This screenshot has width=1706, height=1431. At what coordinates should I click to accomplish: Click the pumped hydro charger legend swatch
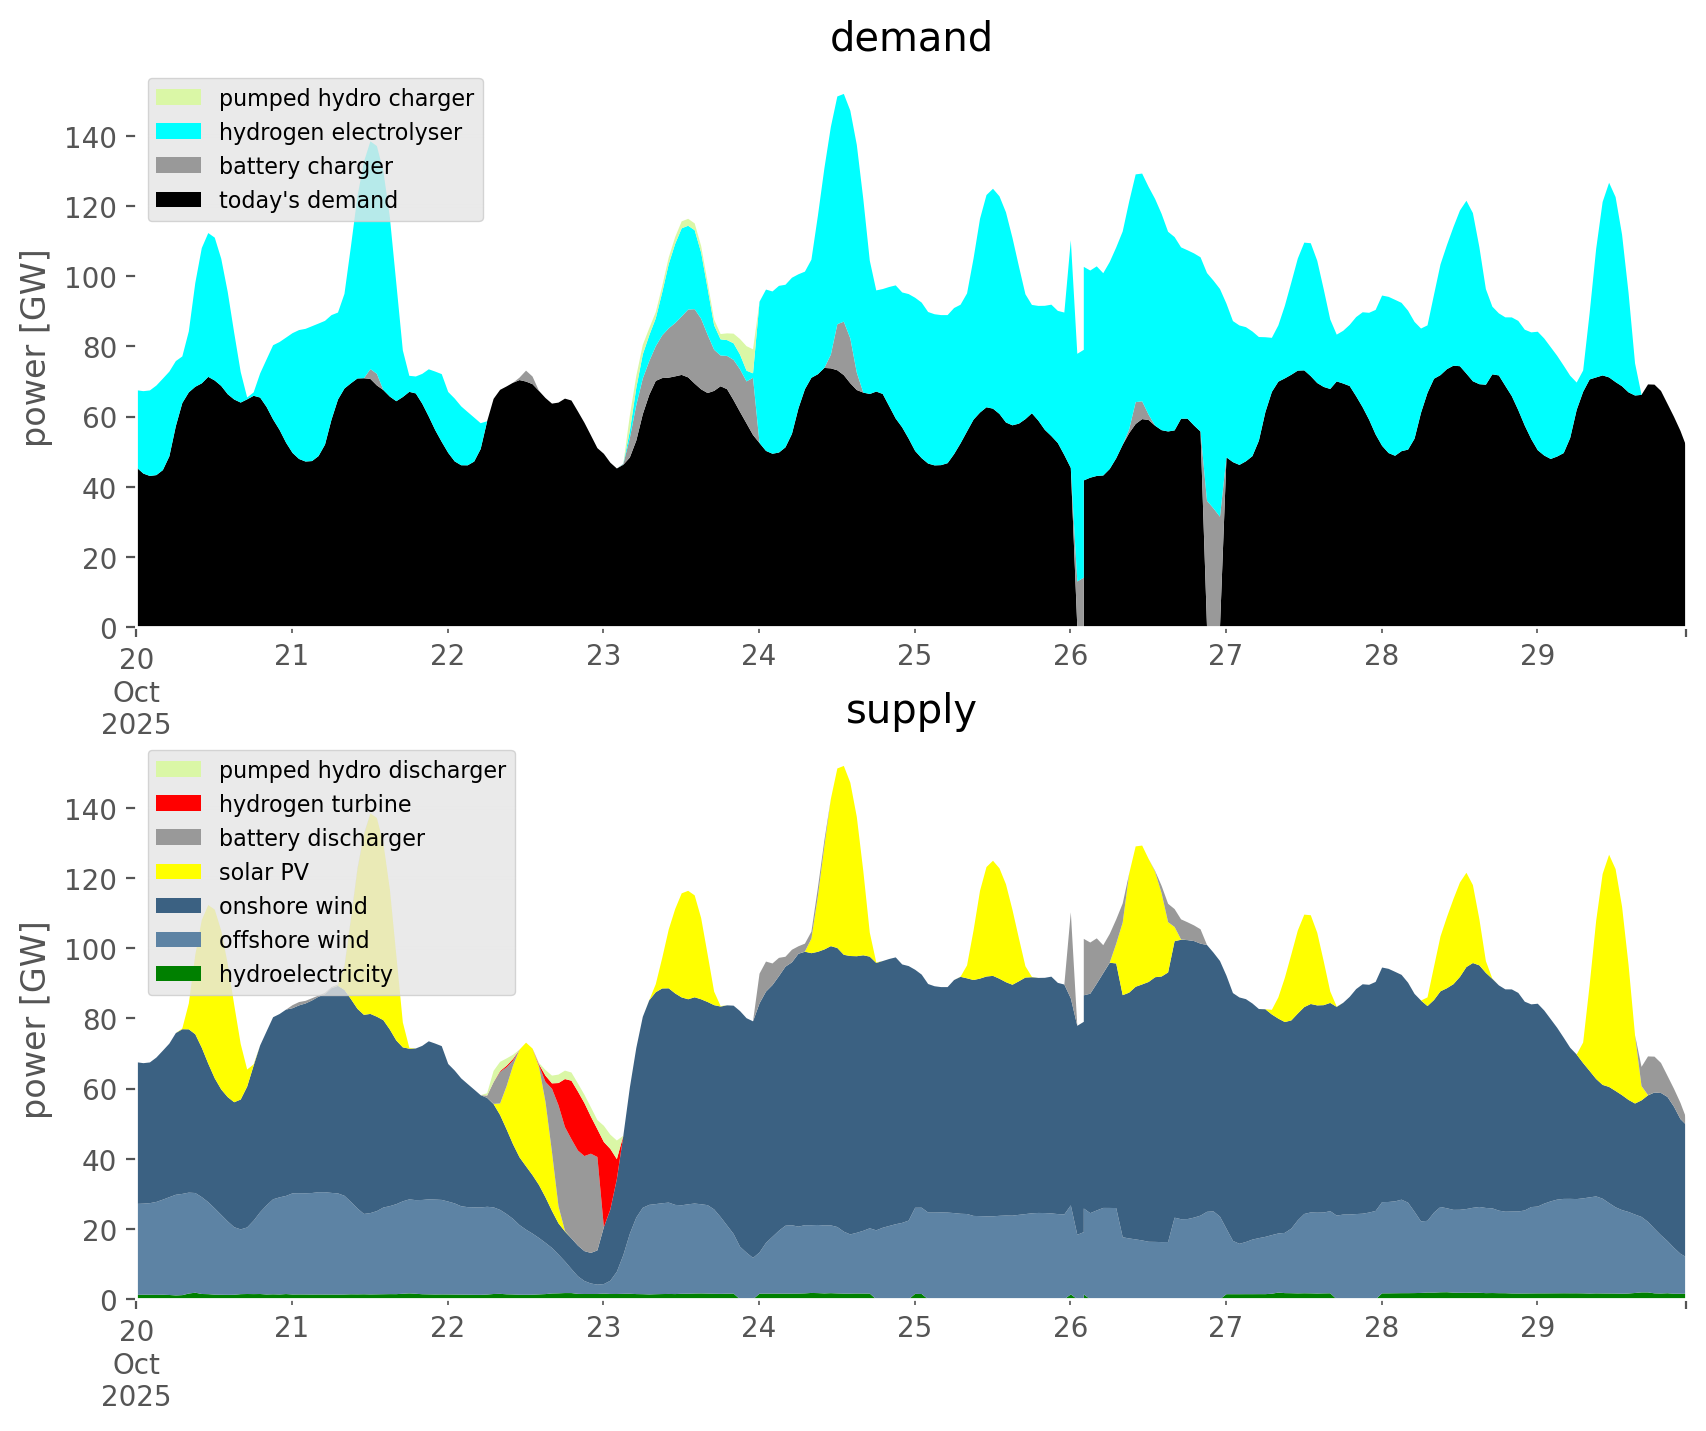179,98
